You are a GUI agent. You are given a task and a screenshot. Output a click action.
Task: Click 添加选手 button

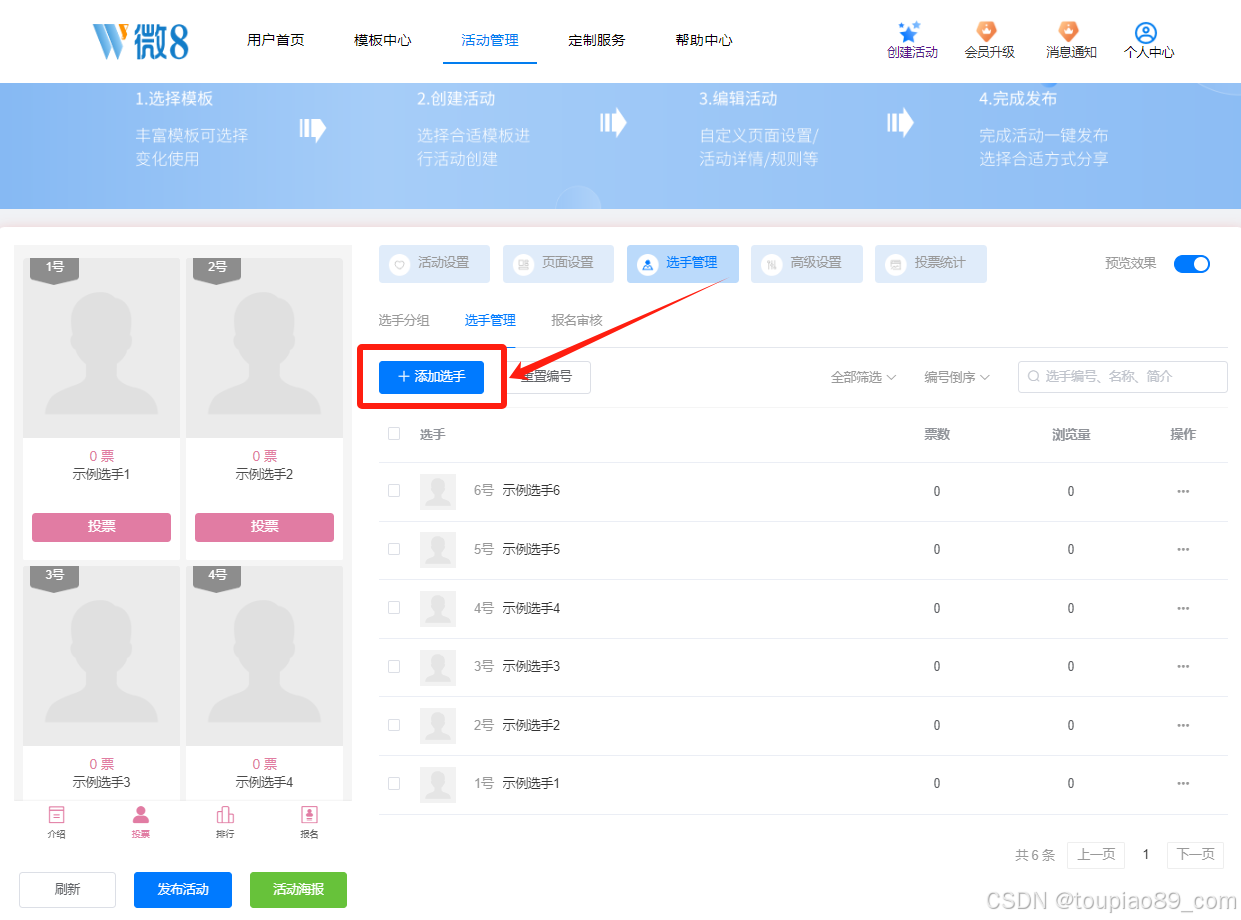(x=432, y=377)
